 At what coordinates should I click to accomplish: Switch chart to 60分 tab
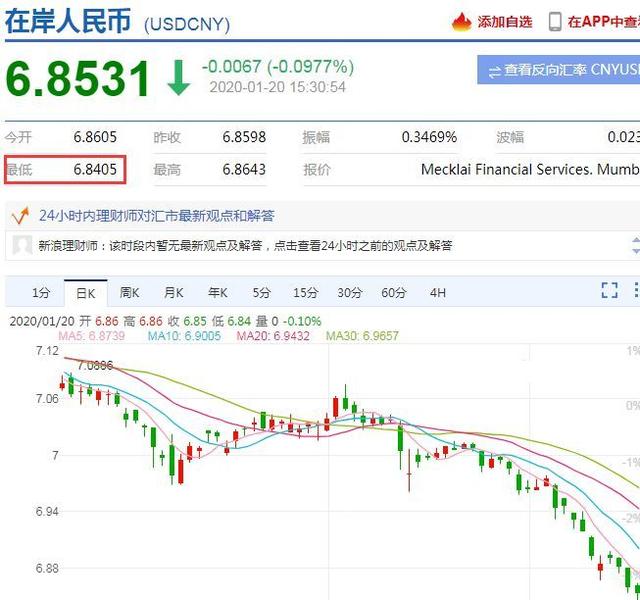tap(394, 293)
